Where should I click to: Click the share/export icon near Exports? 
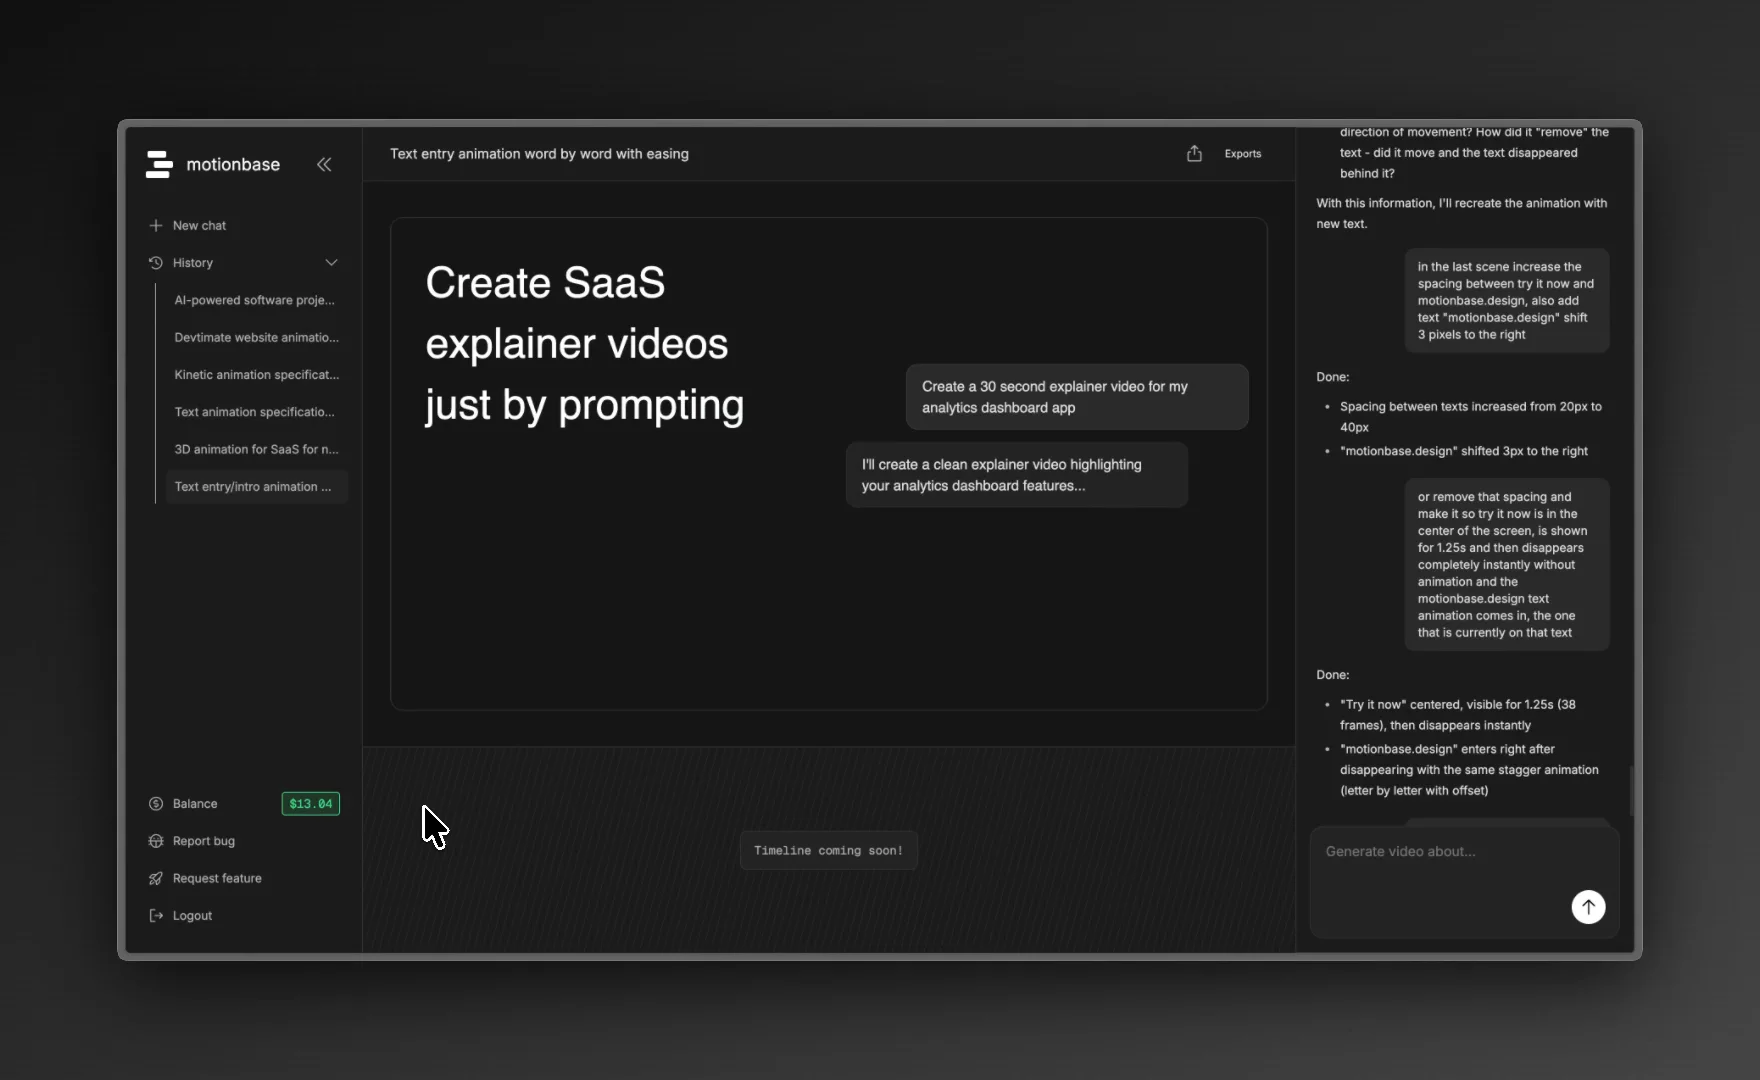[1195, 153]
